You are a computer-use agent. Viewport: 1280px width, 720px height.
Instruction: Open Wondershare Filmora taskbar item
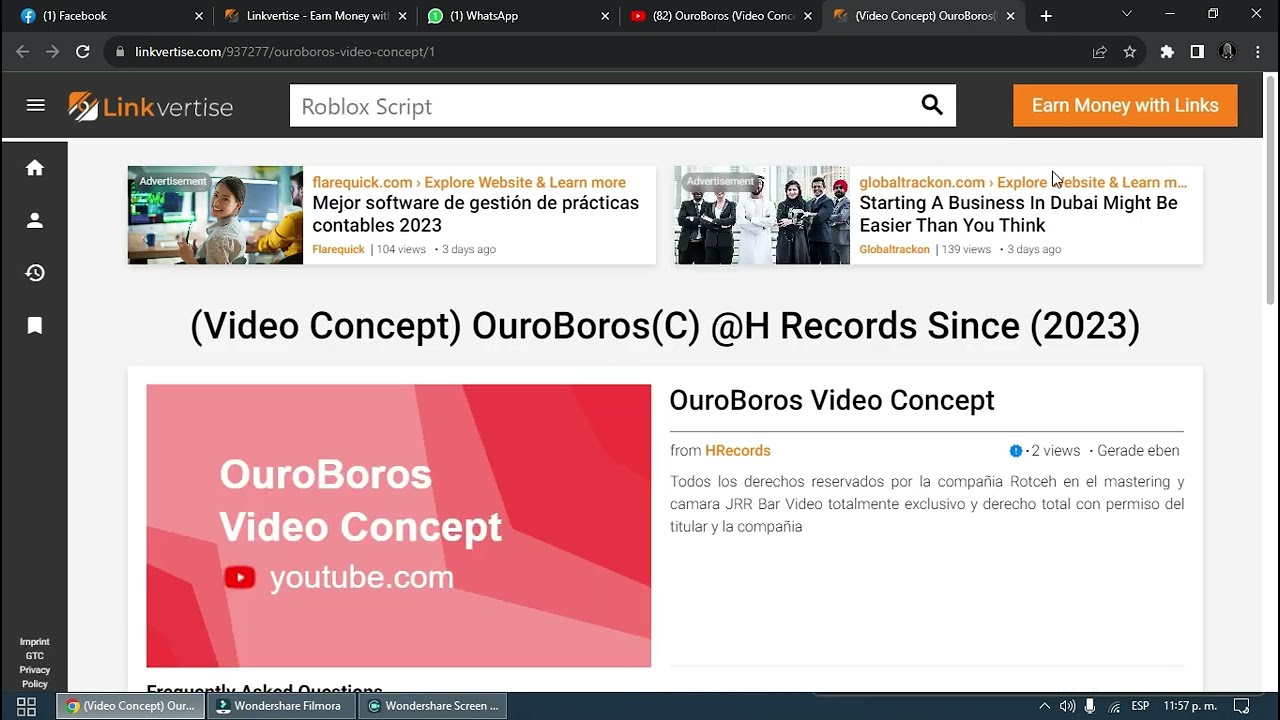click(281, 706)
